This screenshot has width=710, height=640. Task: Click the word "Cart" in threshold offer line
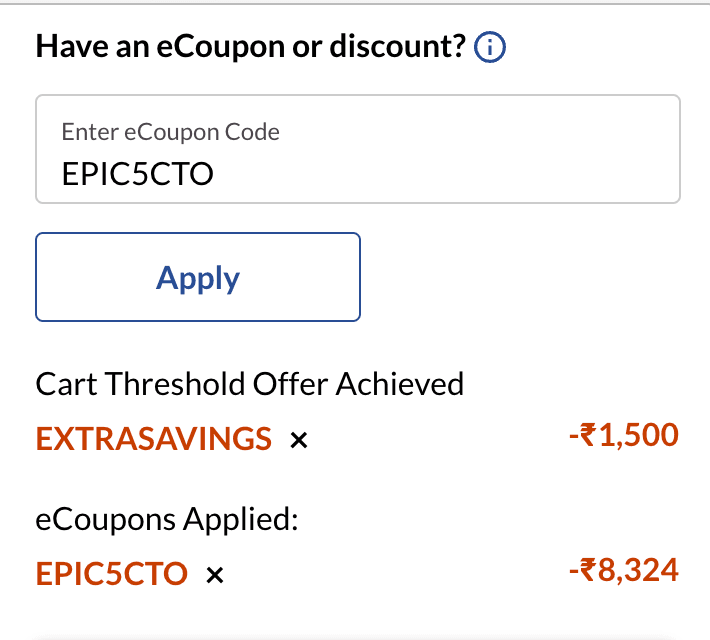(66, 384)
